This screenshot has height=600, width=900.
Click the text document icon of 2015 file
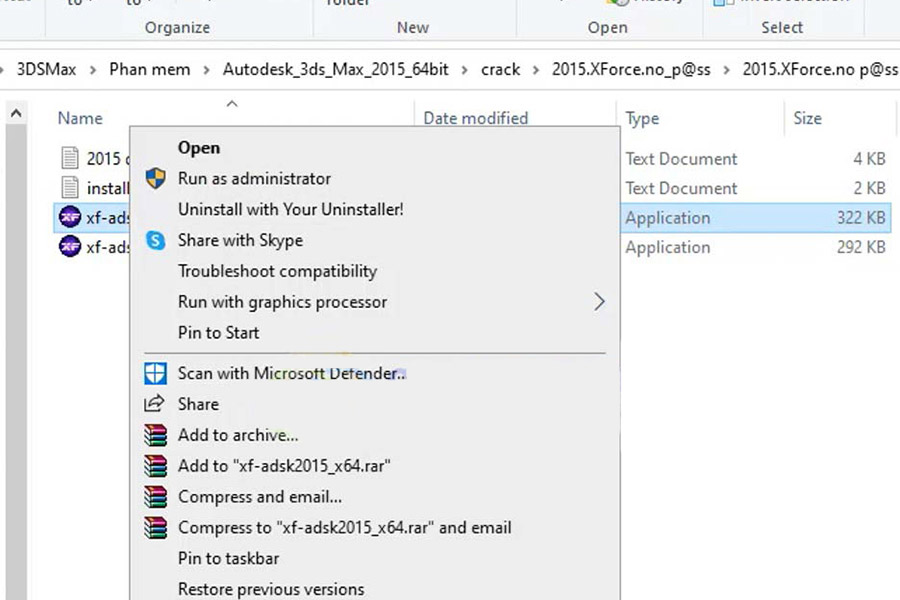[70, 158]
